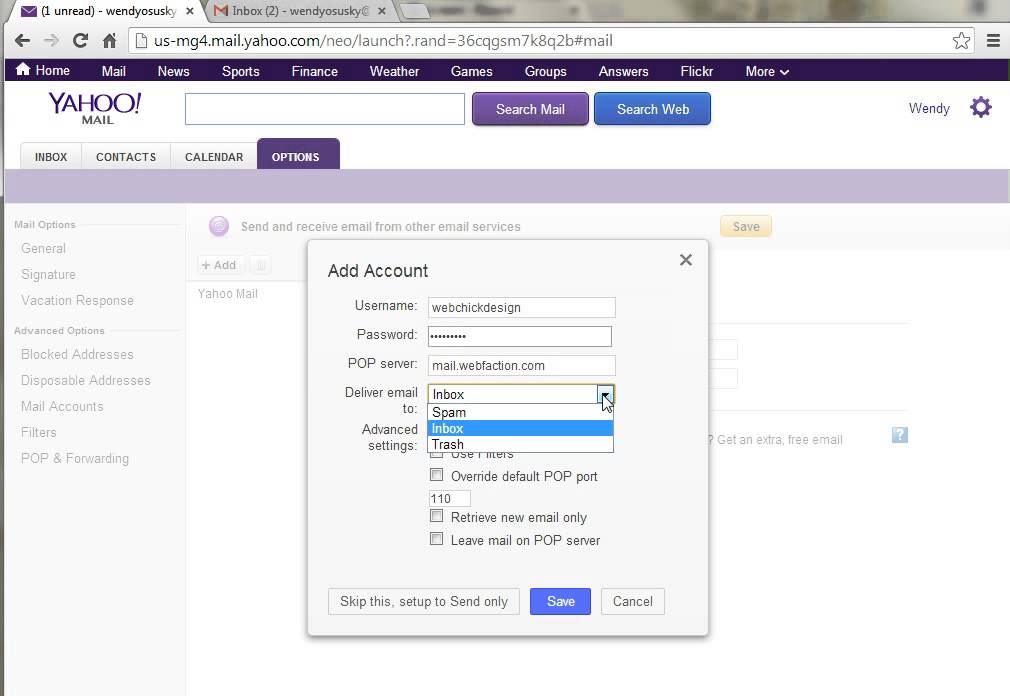Click the Username input field
Viewport: 1010px width, 696px height.
point(520,307)
